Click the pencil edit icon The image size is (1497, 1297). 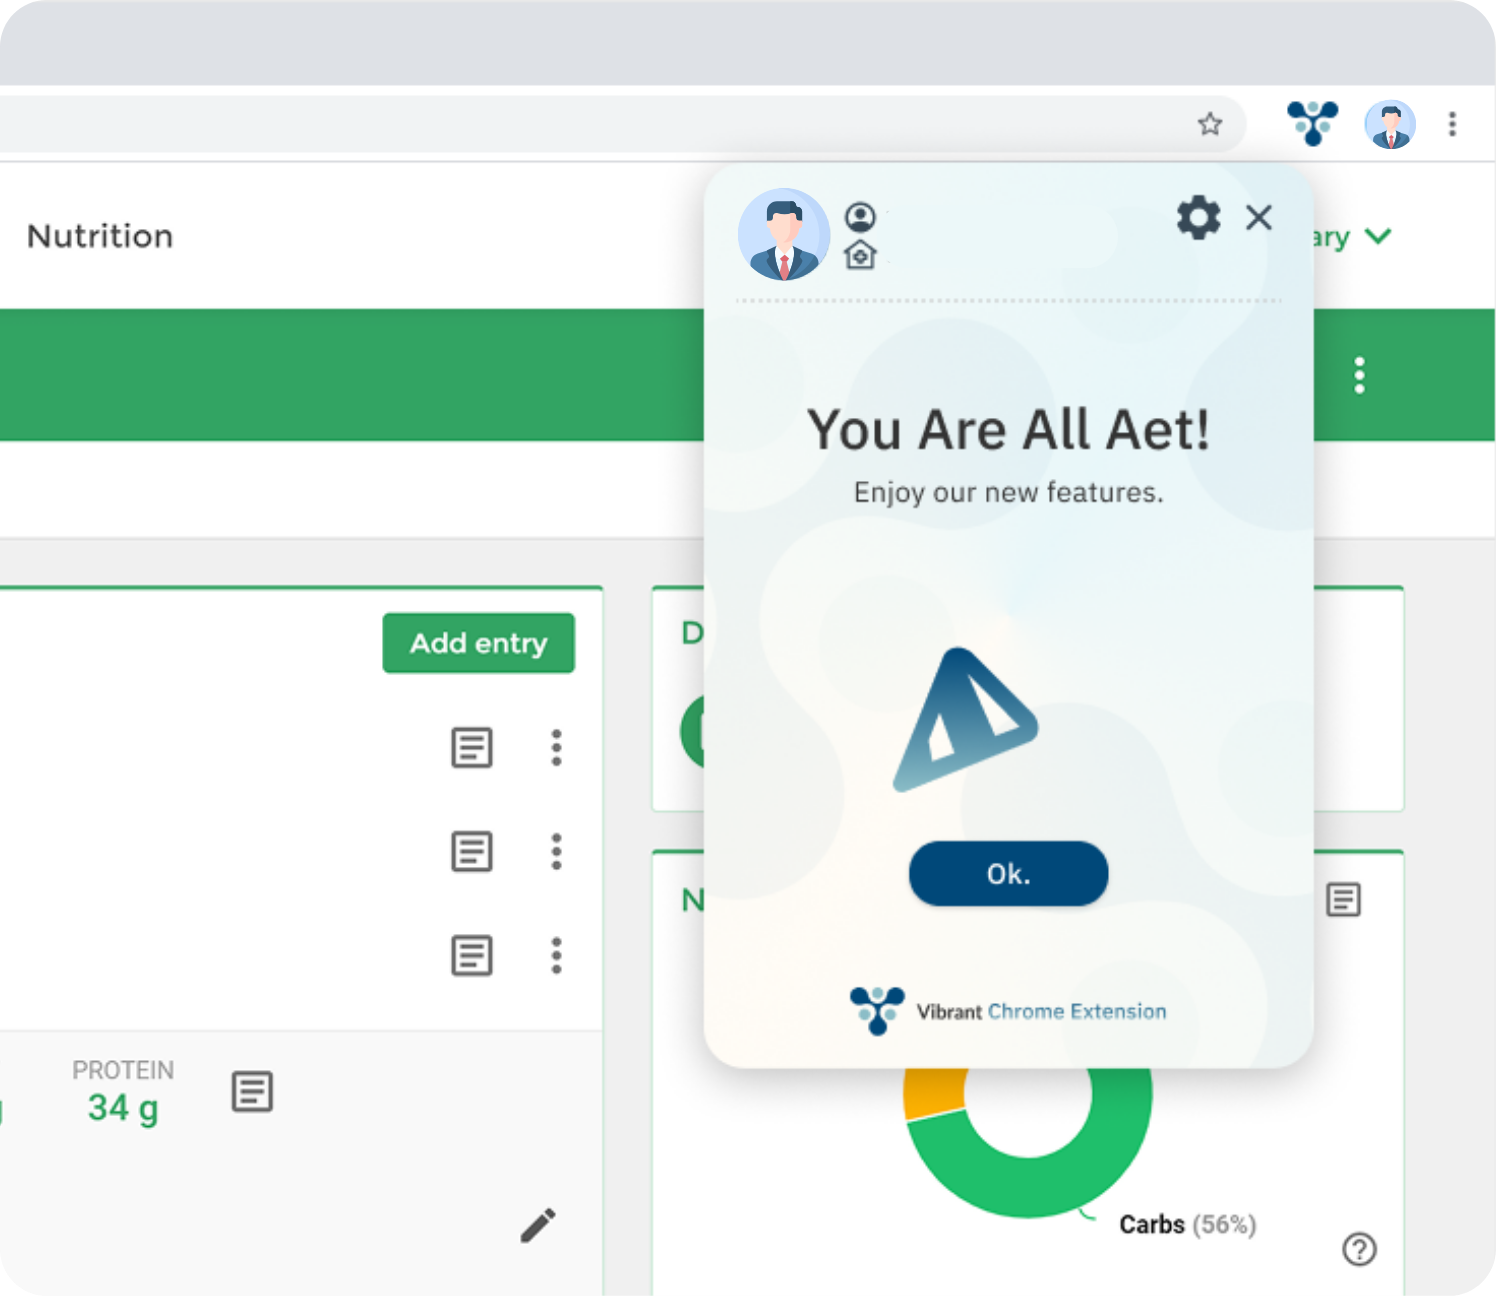[x=537, y=1225]
